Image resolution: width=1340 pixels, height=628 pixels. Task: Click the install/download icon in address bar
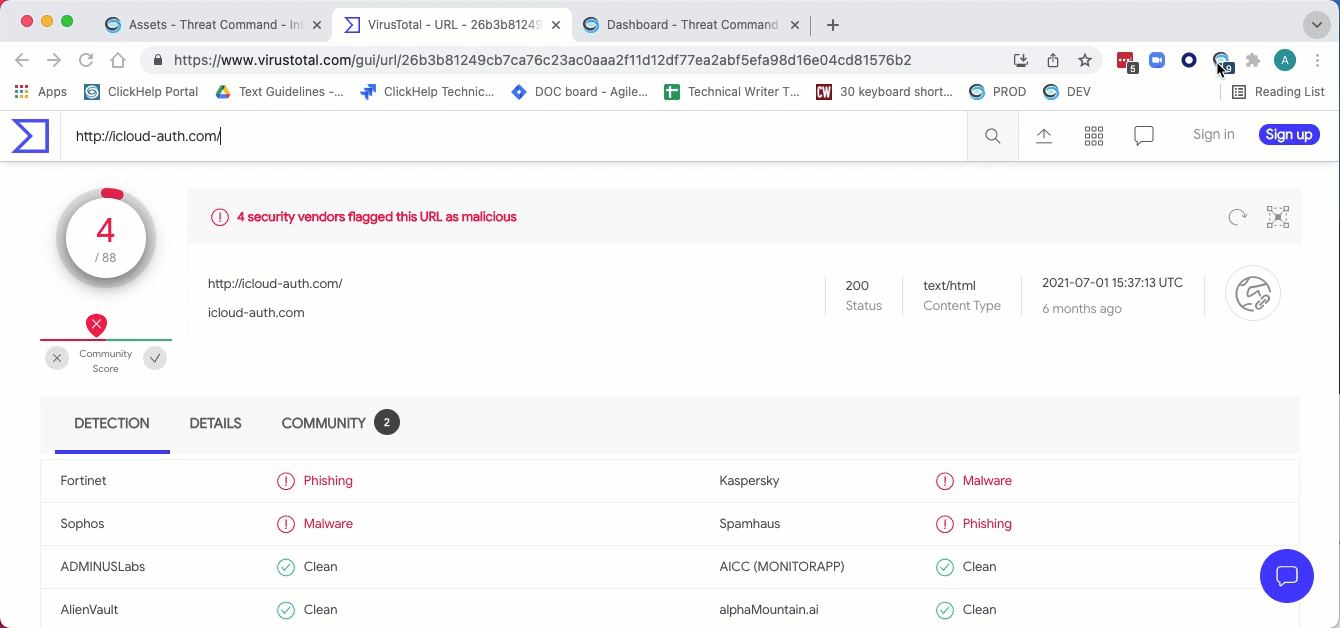coord(1021,60)
